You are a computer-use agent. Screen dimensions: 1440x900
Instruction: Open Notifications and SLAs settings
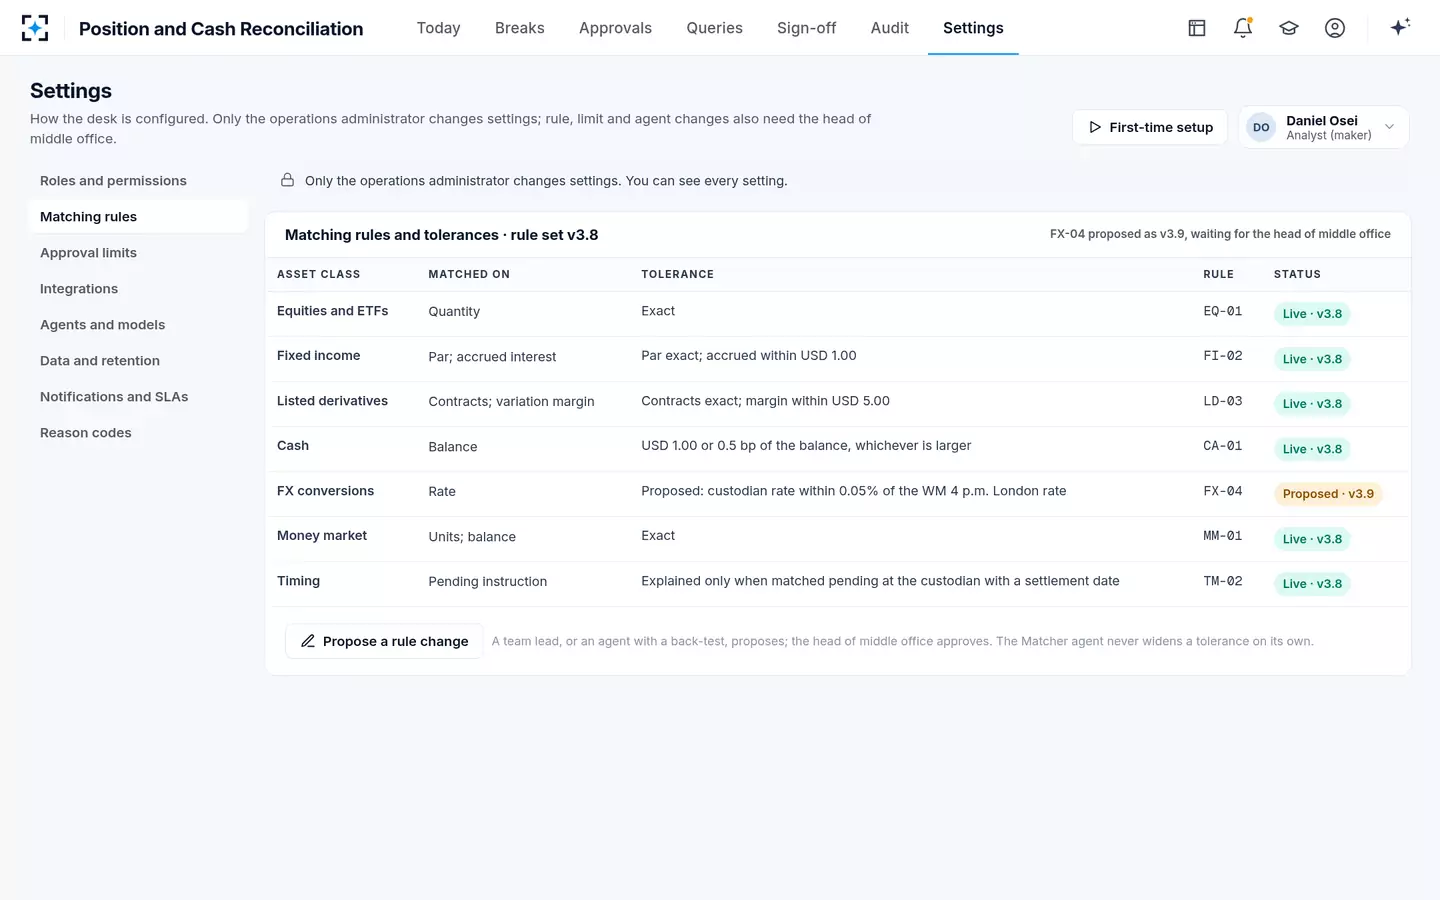tap(138, 397)
